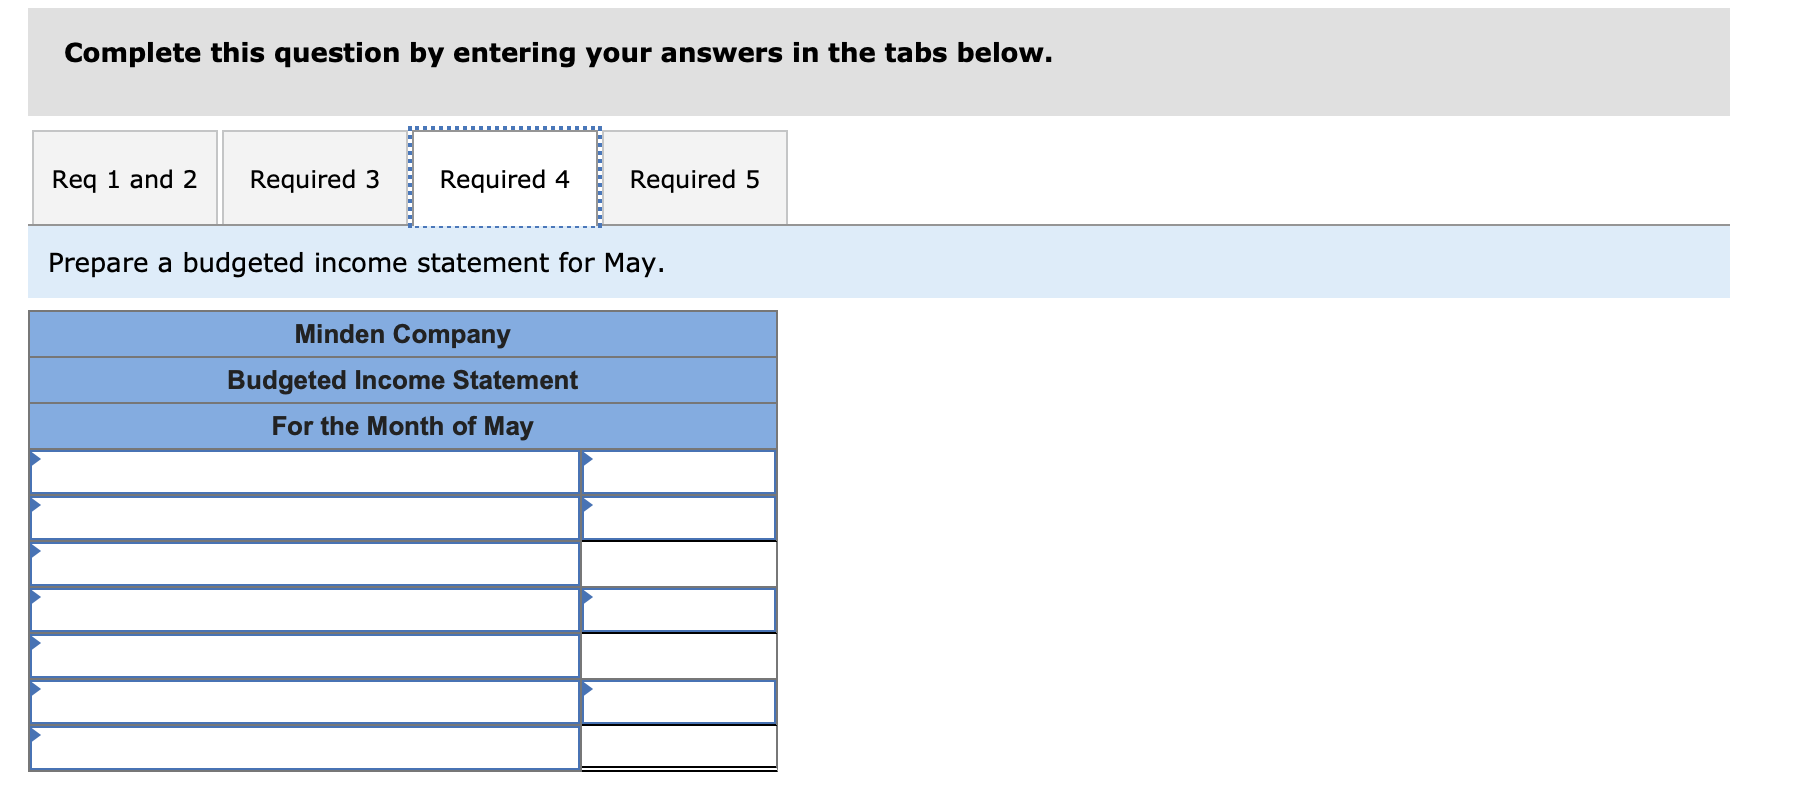Viewport: 1810px width, 786px height.
Task: Open the "Required 3" tab
Action: pyautogui.click(x=314, y=178)
